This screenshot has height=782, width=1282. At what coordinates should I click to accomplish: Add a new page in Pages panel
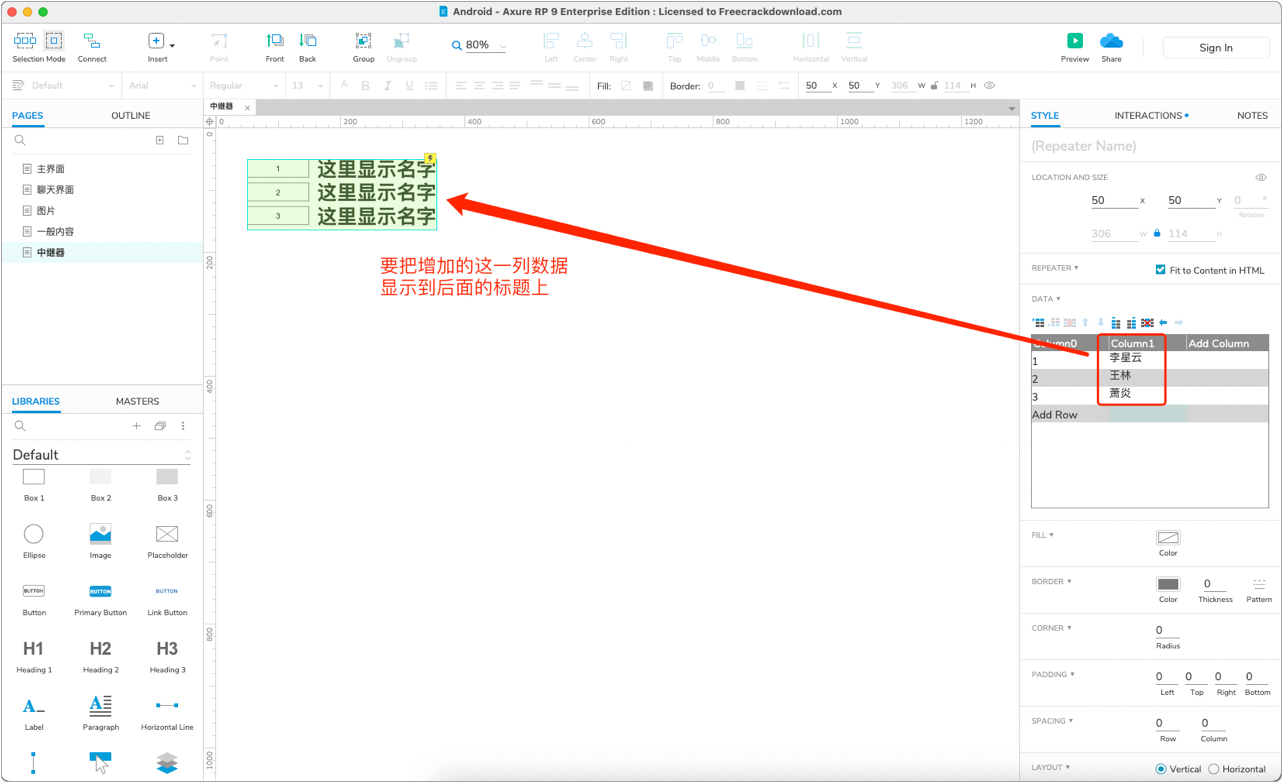(160, 141)
